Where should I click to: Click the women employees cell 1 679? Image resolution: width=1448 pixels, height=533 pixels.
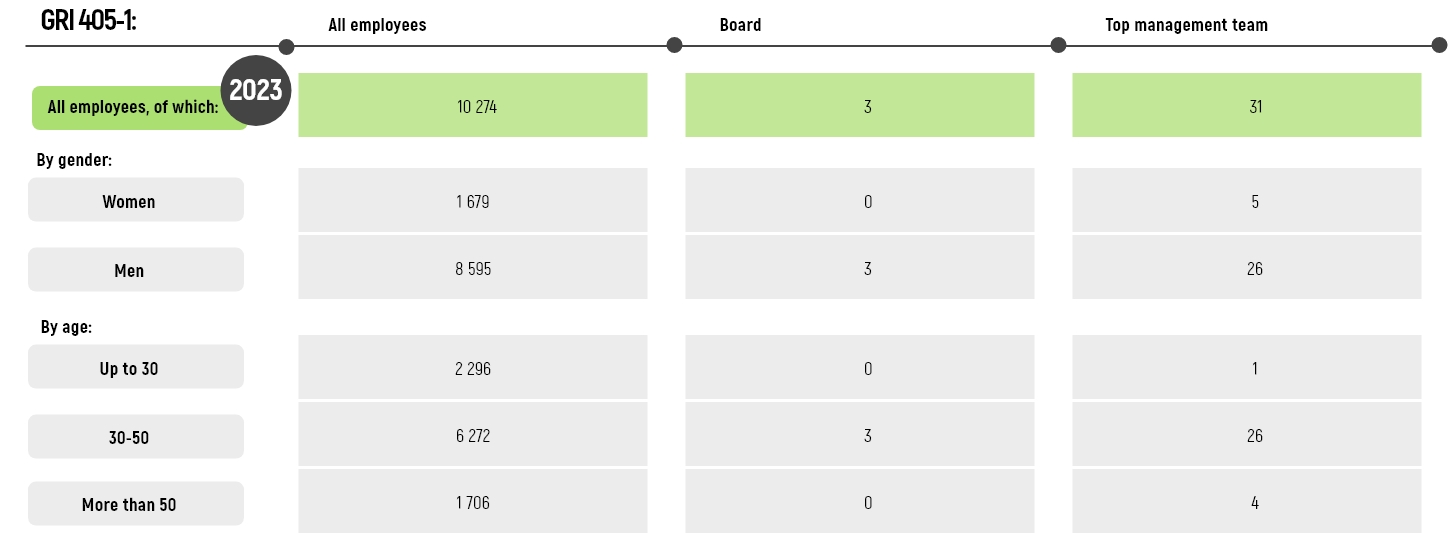pyautogui.click(x=473, y=201)
